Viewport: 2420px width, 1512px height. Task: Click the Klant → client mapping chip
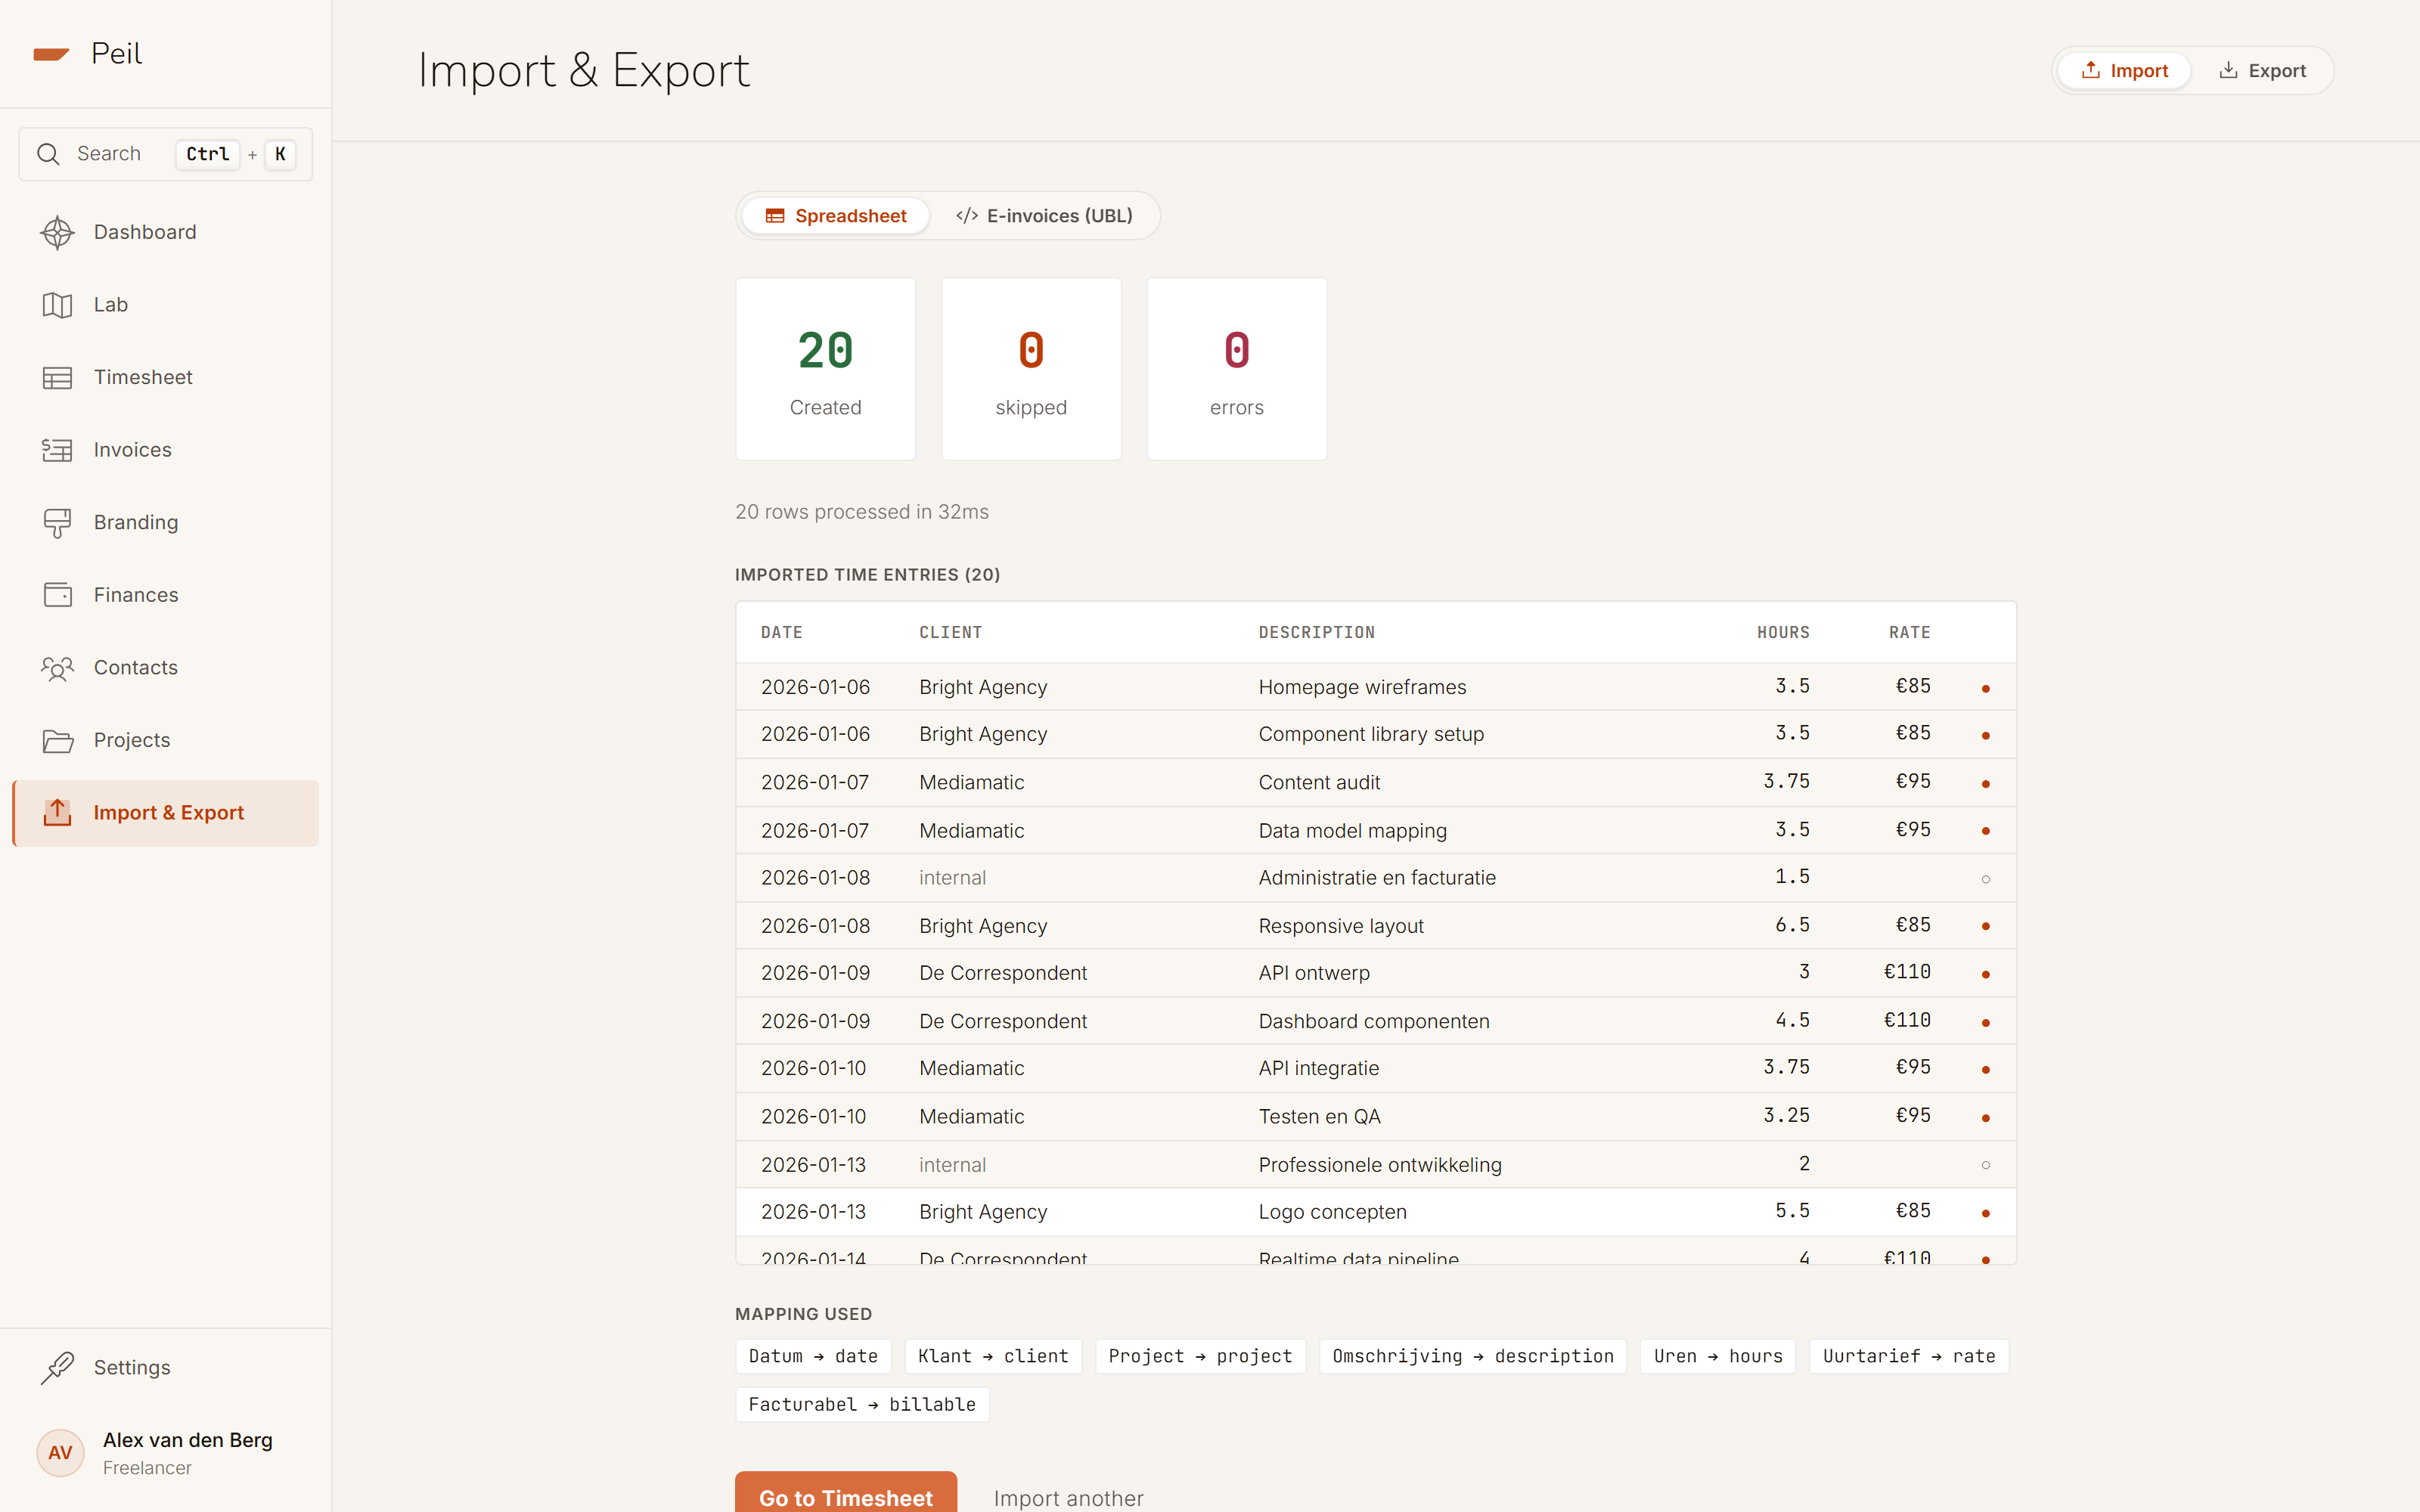pyautogui.click(x=993, y=1357)
